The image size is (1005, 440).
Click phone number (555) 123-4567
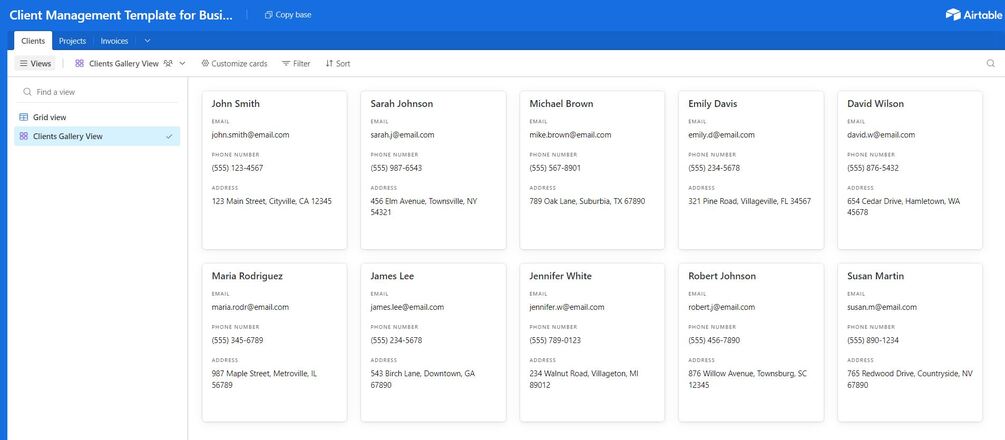pyautogui.click(x=237, y=168)
